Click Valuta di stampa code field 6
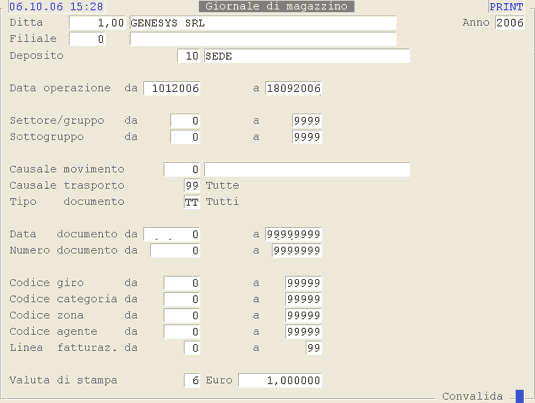535x403 pixels. (192, 380)
